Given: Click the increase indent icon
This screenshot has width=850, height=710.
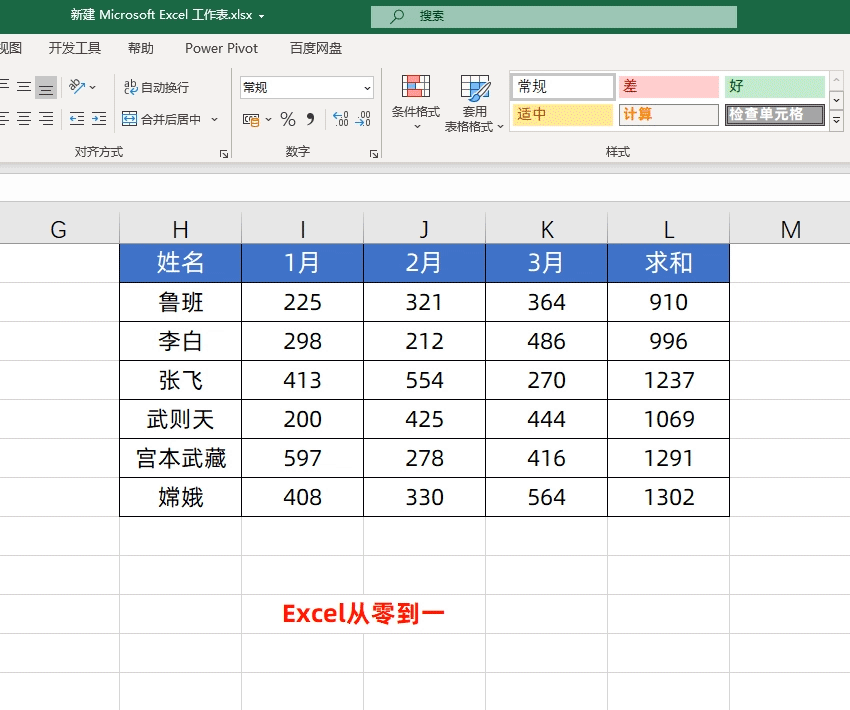Looking at the screenshot, I should (x=99, y=119).
